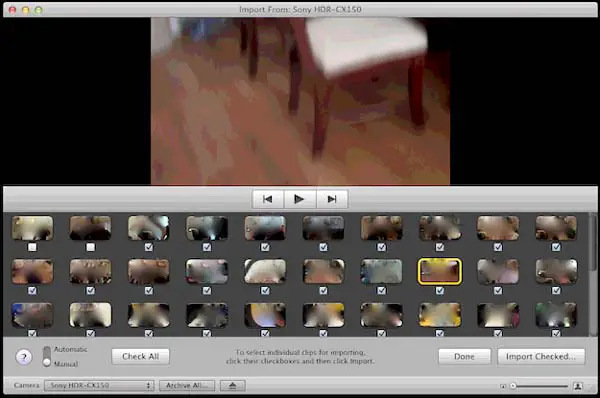
Task: Select the first clip thumbnail in row two
Action: click(33, 271)
